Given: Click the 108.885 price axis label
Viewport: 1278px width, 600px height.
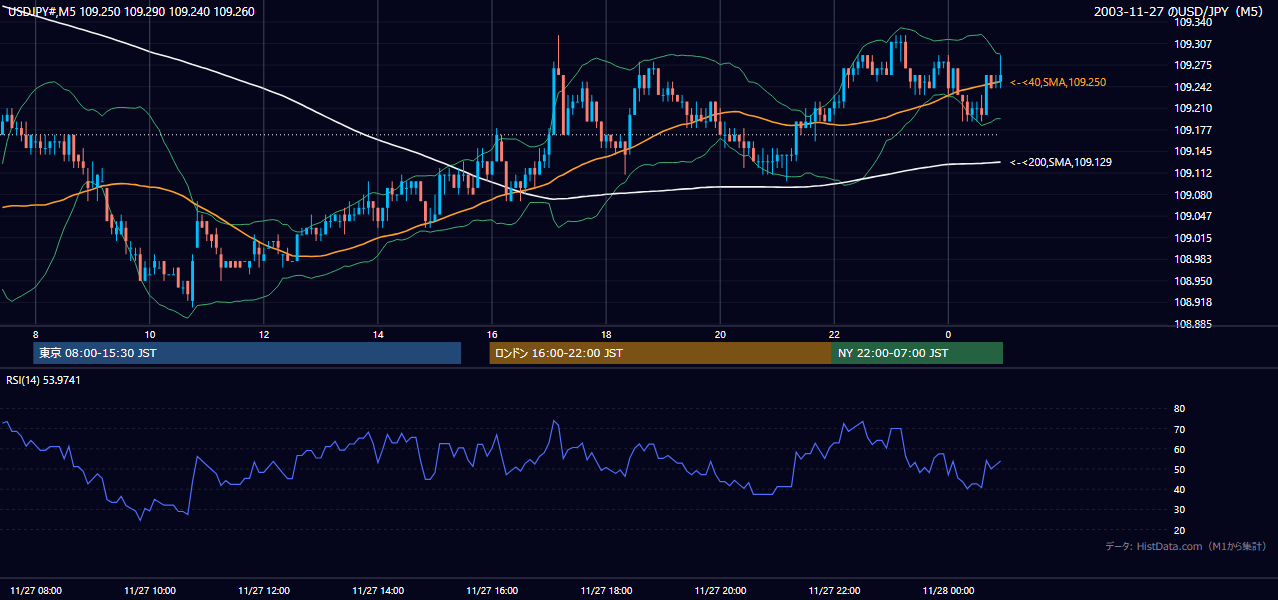Looking at the screenshot, I should (1193, 324).
